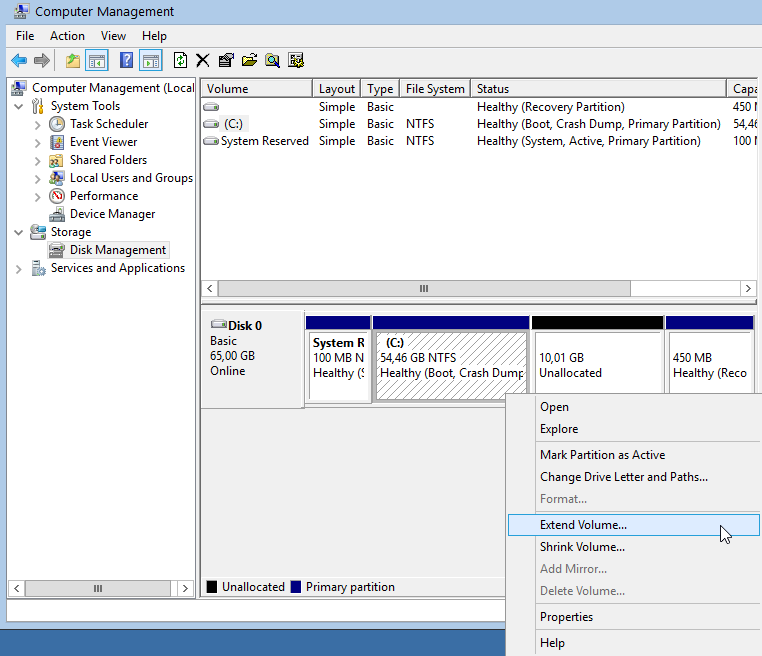Click the blue Help question mark icon
Viewport: 762px width, 656px height.
[127, 60]
